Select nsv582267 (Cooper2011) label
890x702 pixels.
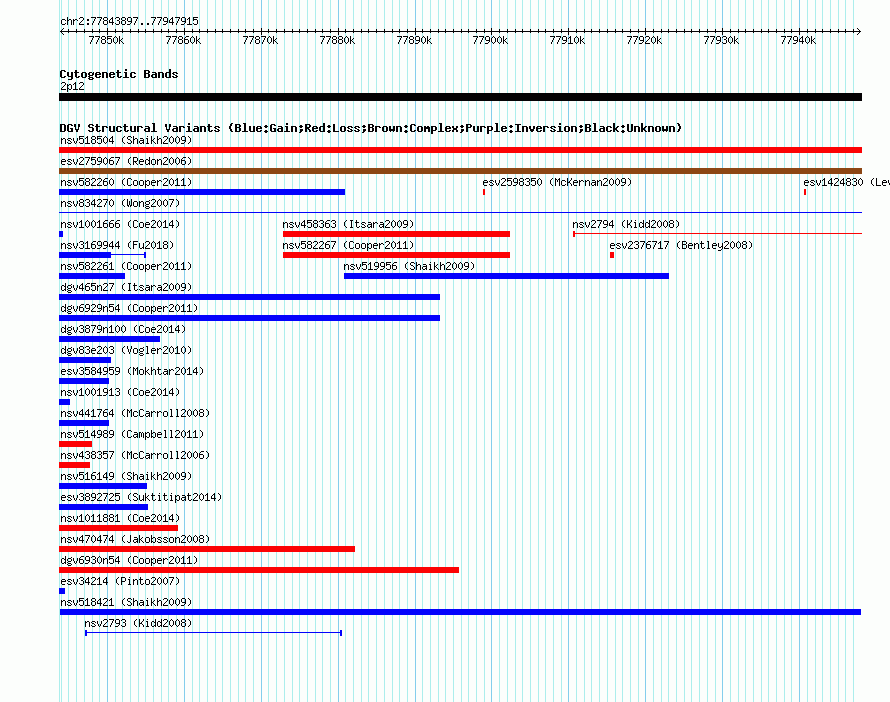click(x=348, y=245)
